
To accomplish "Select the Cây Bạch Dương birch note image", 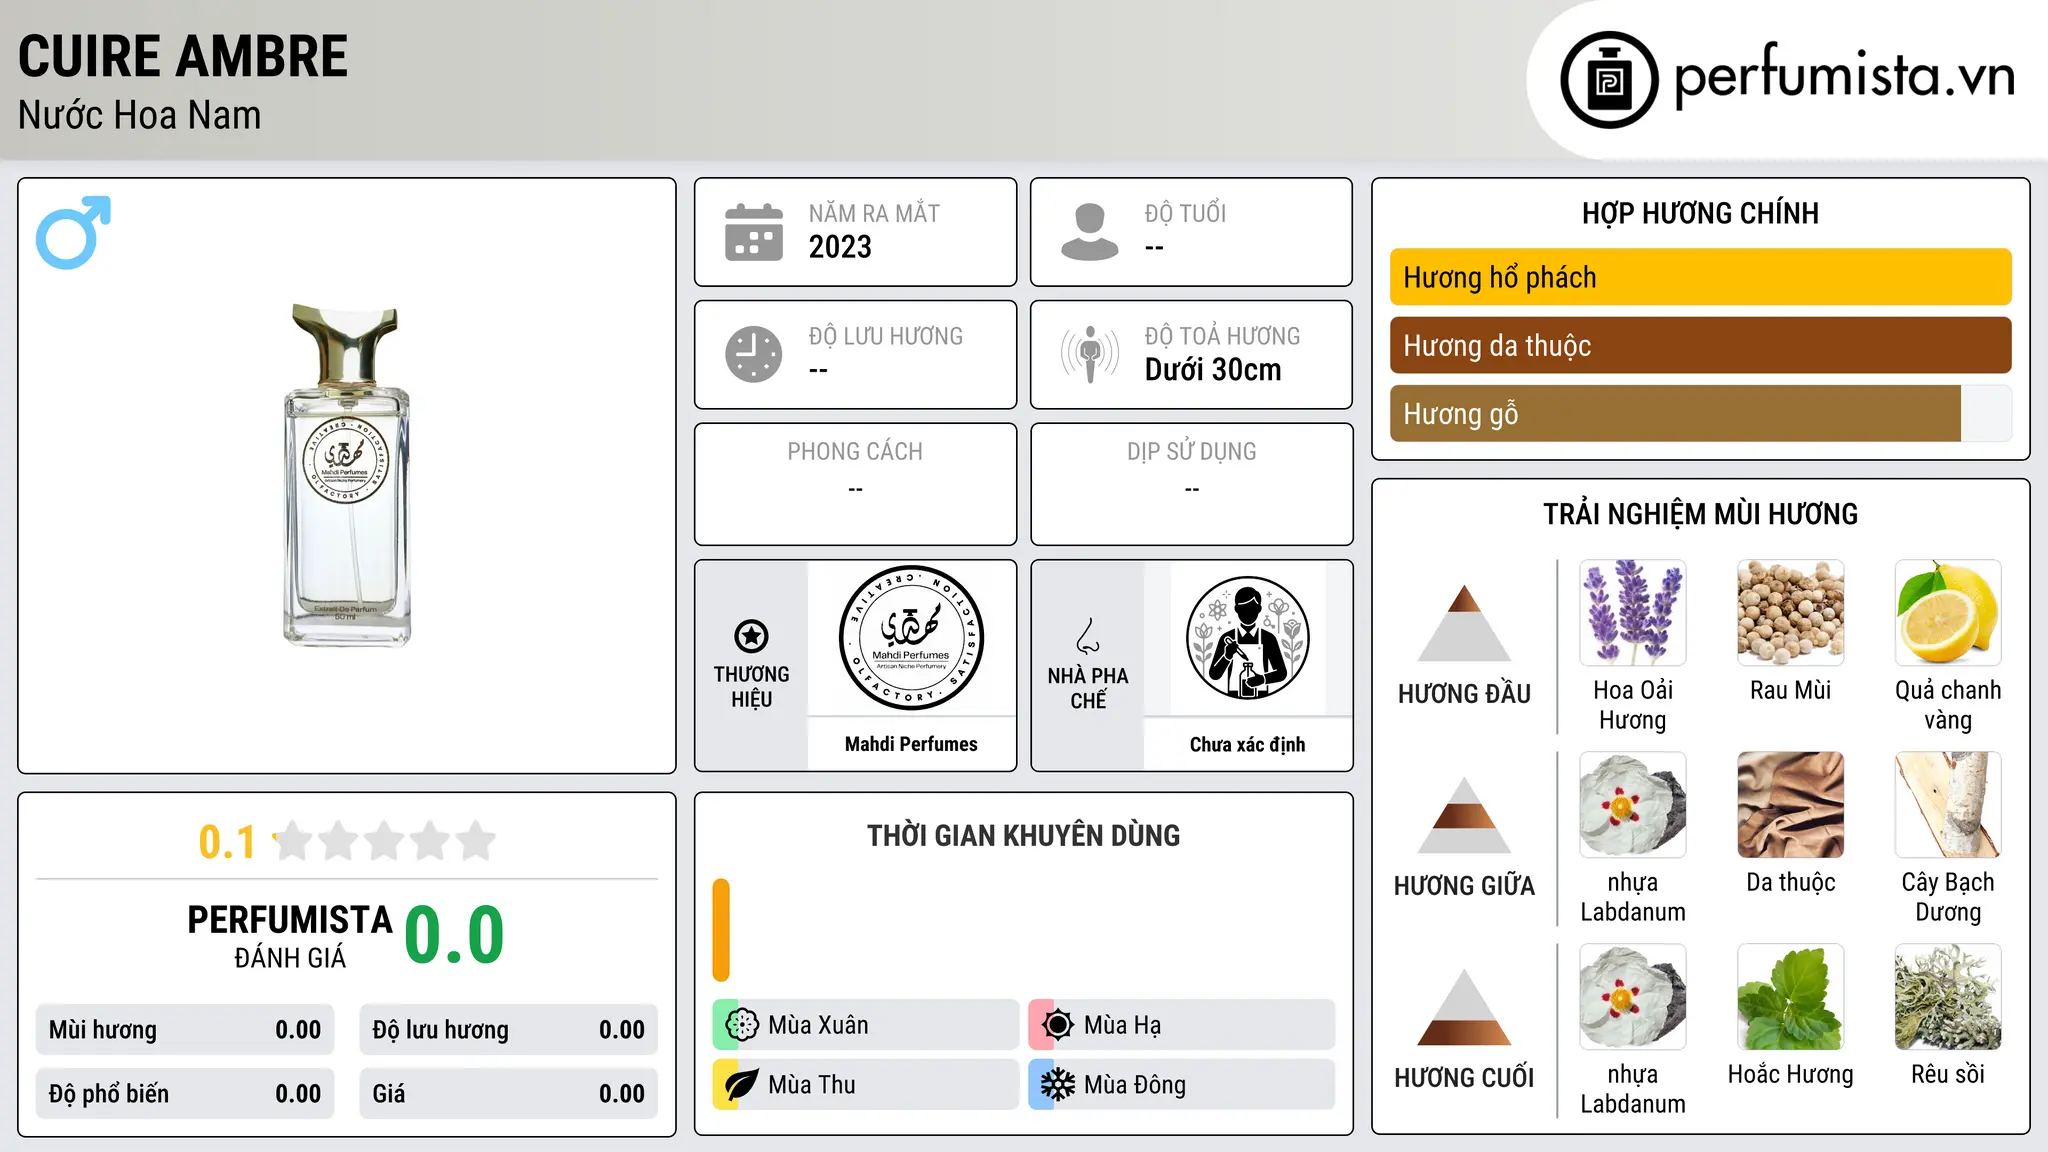I will pyautogui.click(x=1948, y=805).
